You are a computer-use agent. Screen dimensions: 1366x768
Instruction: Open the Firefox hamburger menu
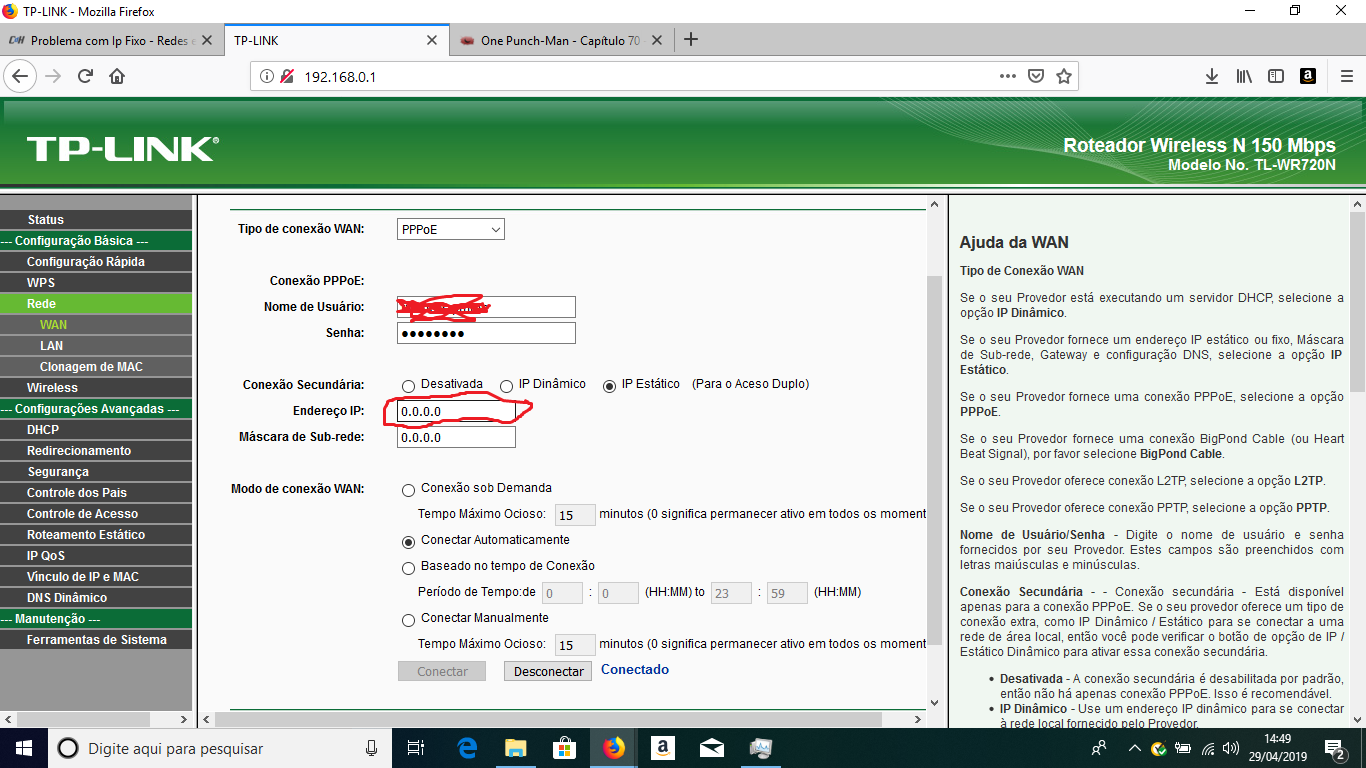tap(1346, 76)
